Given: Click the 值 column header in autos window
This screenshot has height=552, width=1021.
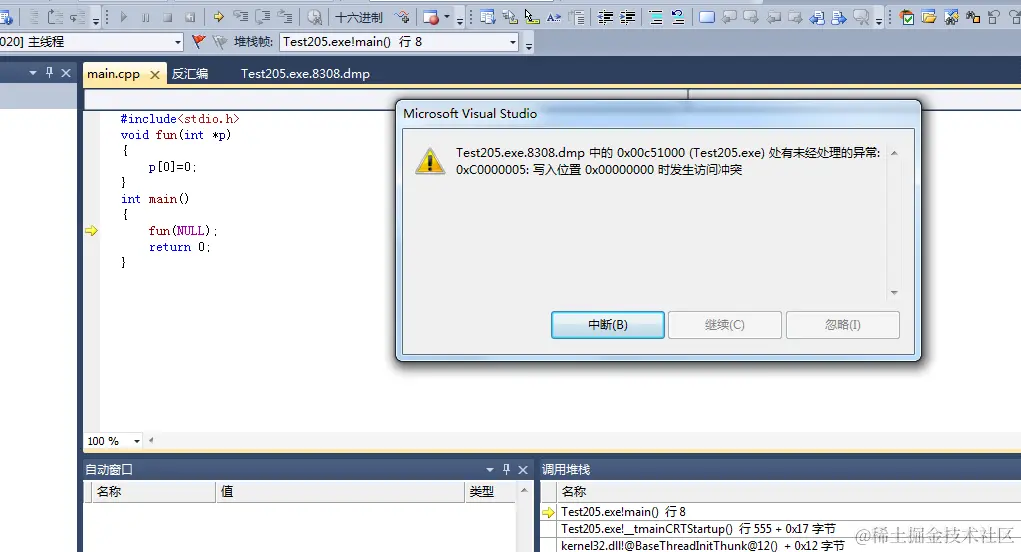Looking at the screenshot, I should coord(340,491).
